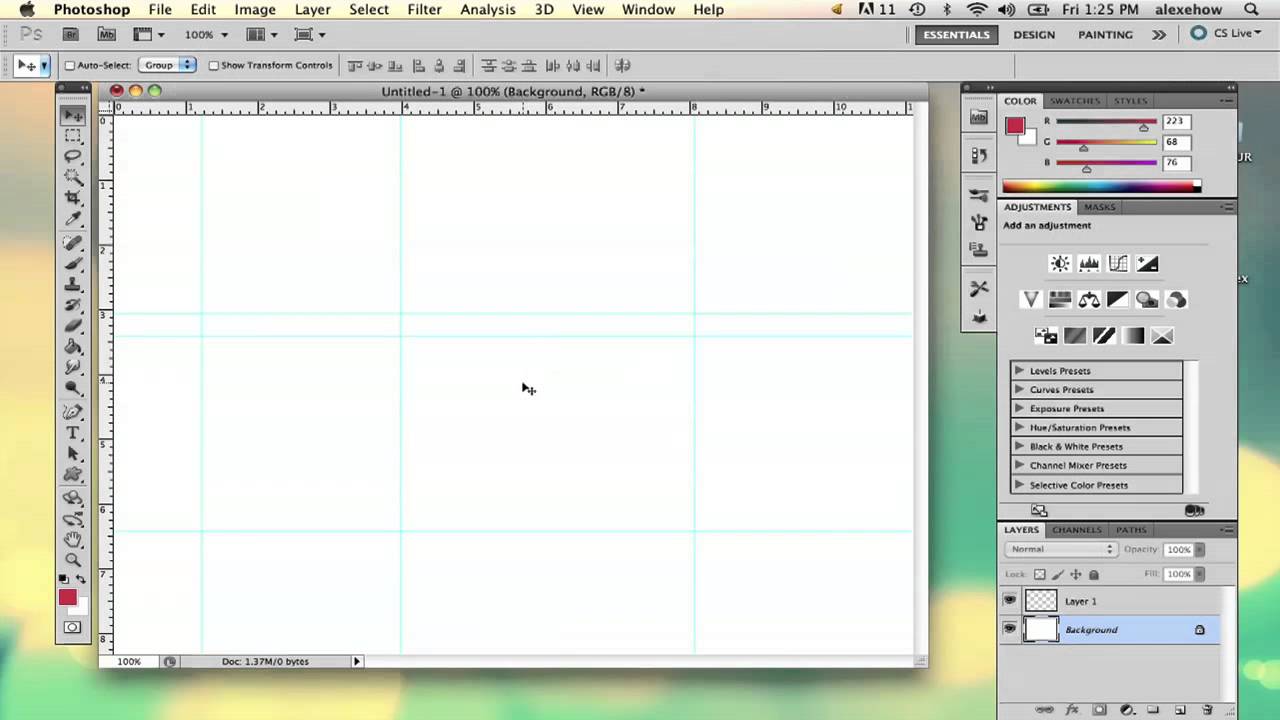Select the Quick Selection tool

point(73,178)
